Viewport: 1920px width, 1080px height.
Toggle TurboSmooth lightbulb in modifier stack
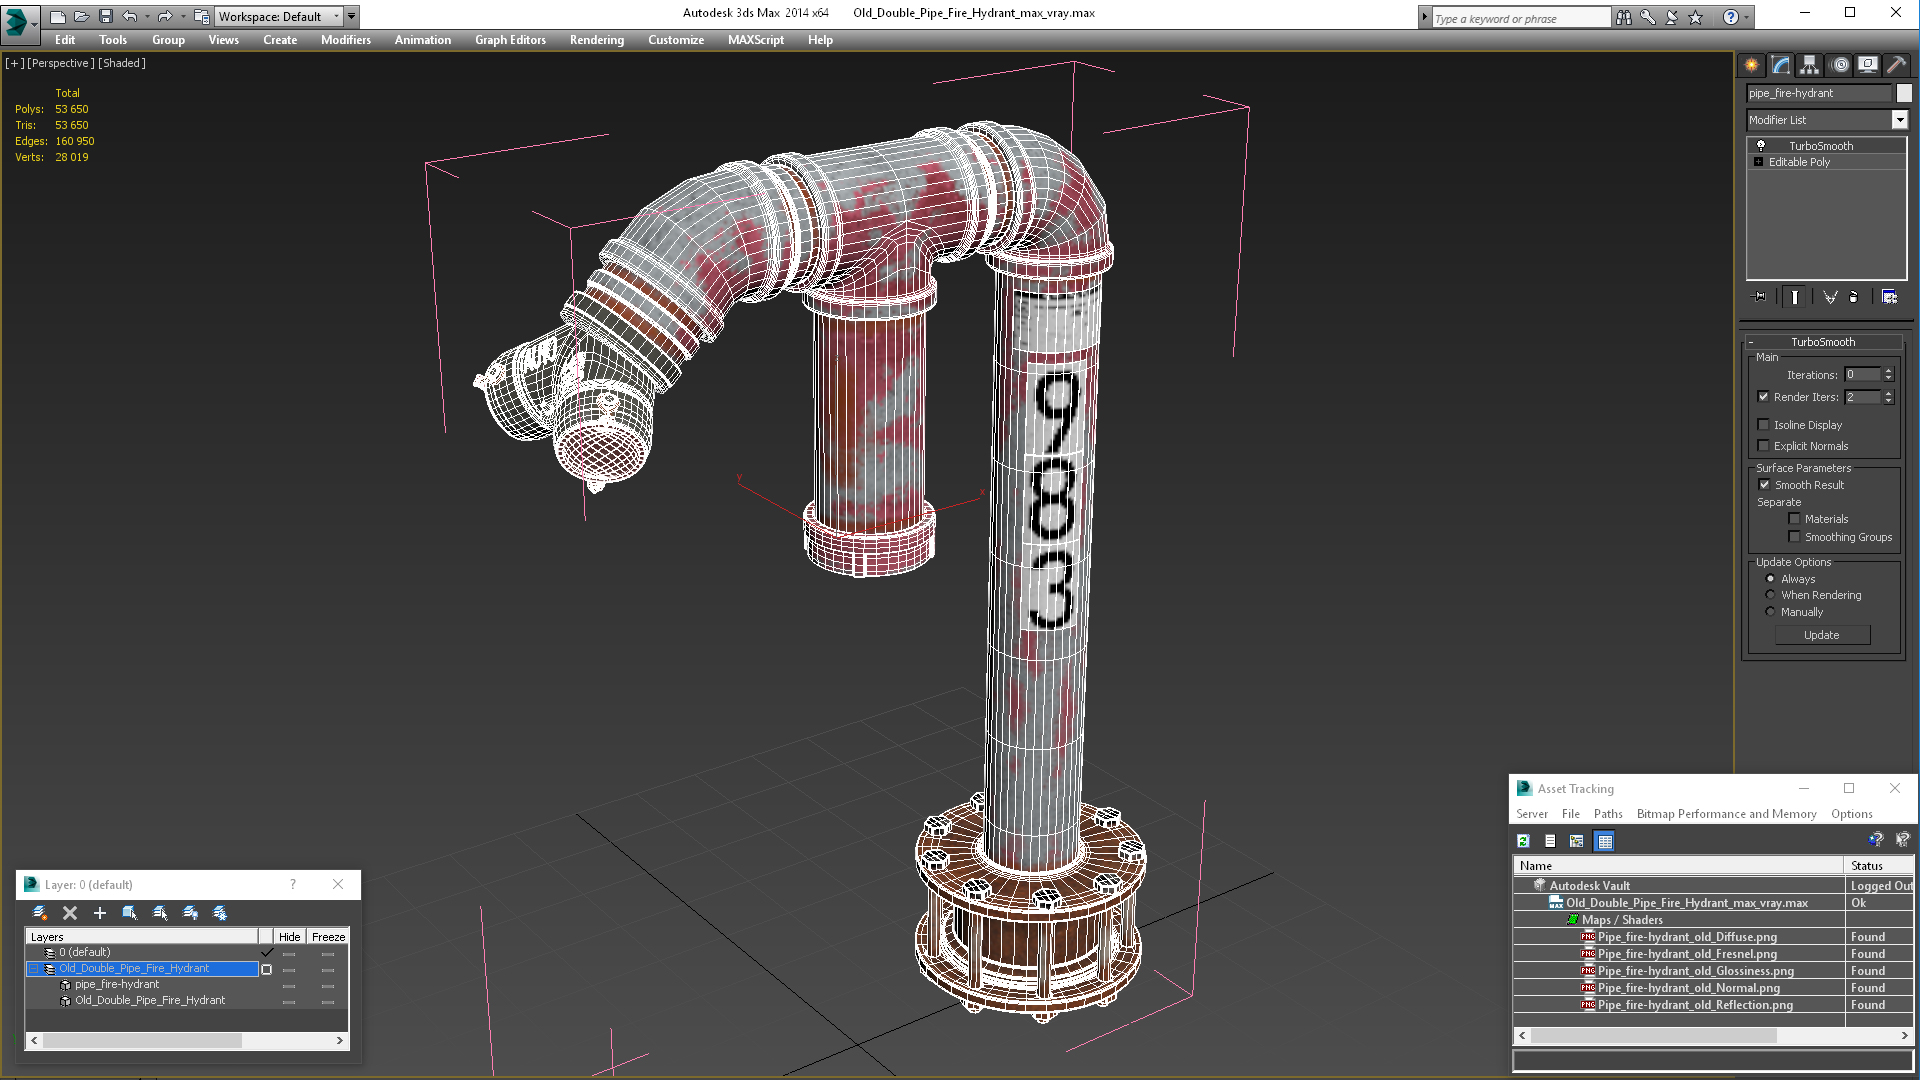point(1761,146)
